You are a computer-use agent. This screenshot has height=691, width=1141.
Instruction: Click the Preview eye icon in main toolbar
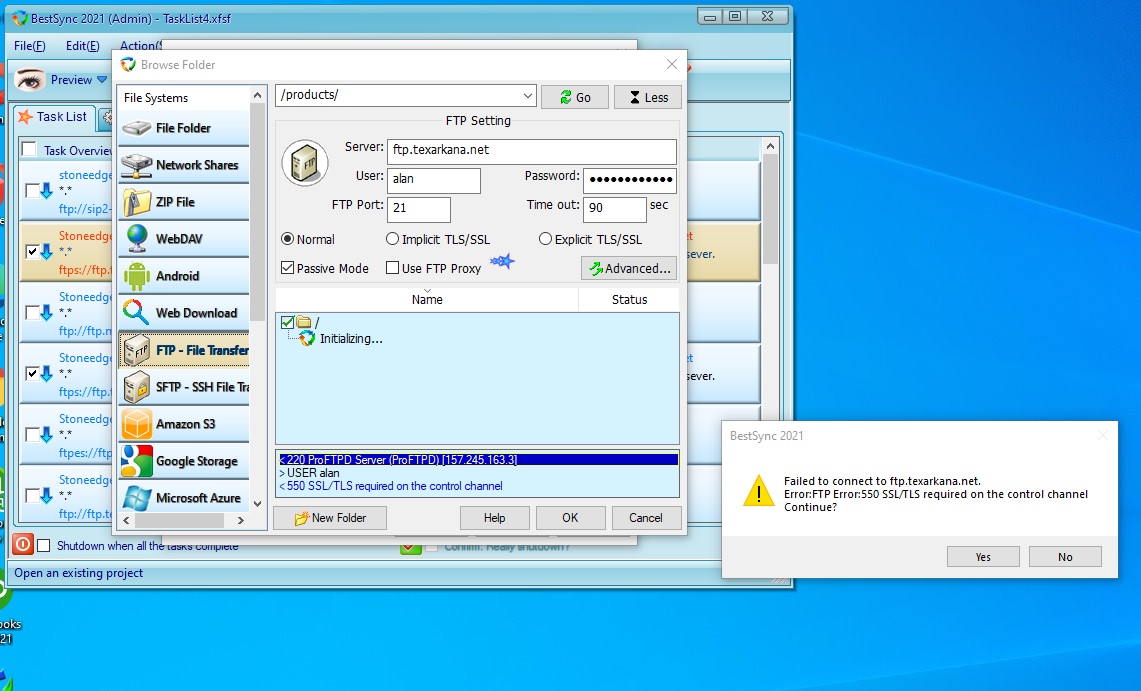tap(30, 80)
